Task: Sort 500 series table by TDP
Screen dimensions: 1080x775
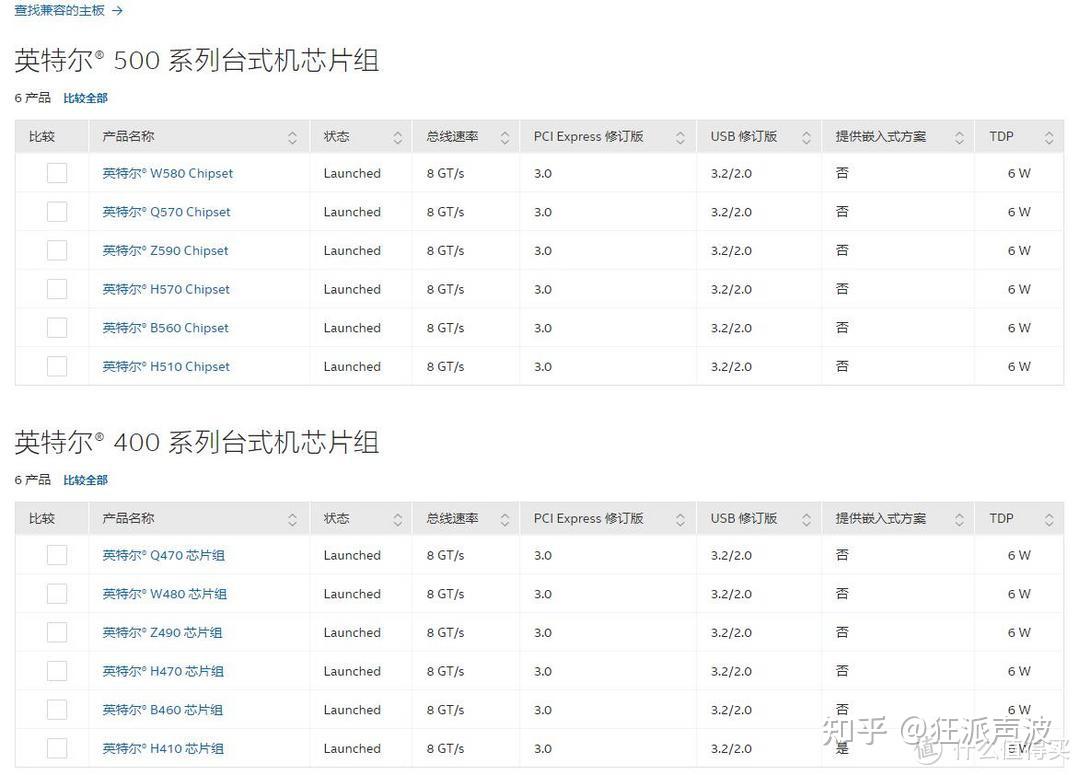Action: tap(1048, 137)
